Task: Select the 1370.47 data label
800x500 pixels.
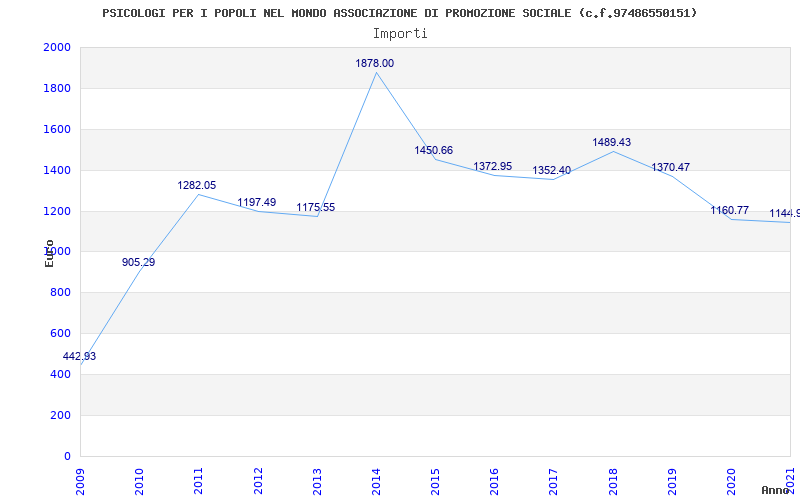Action: (x=670, y=167)
